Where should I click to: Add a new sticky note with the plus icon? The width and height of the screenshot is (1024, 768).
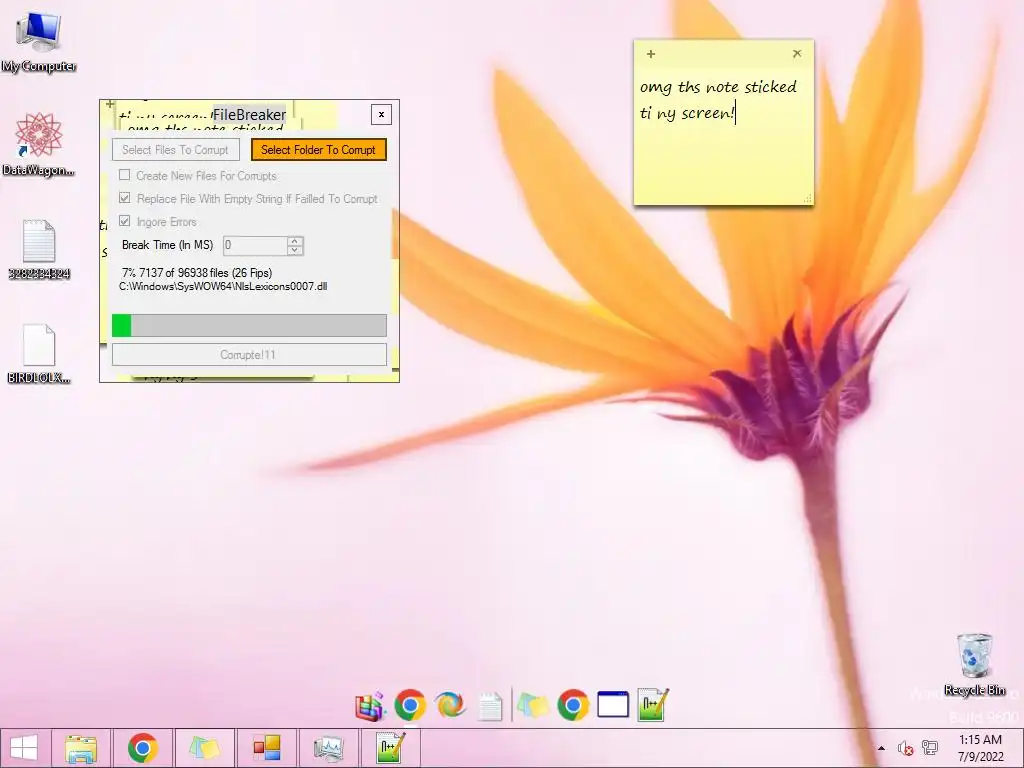point(650,54)
